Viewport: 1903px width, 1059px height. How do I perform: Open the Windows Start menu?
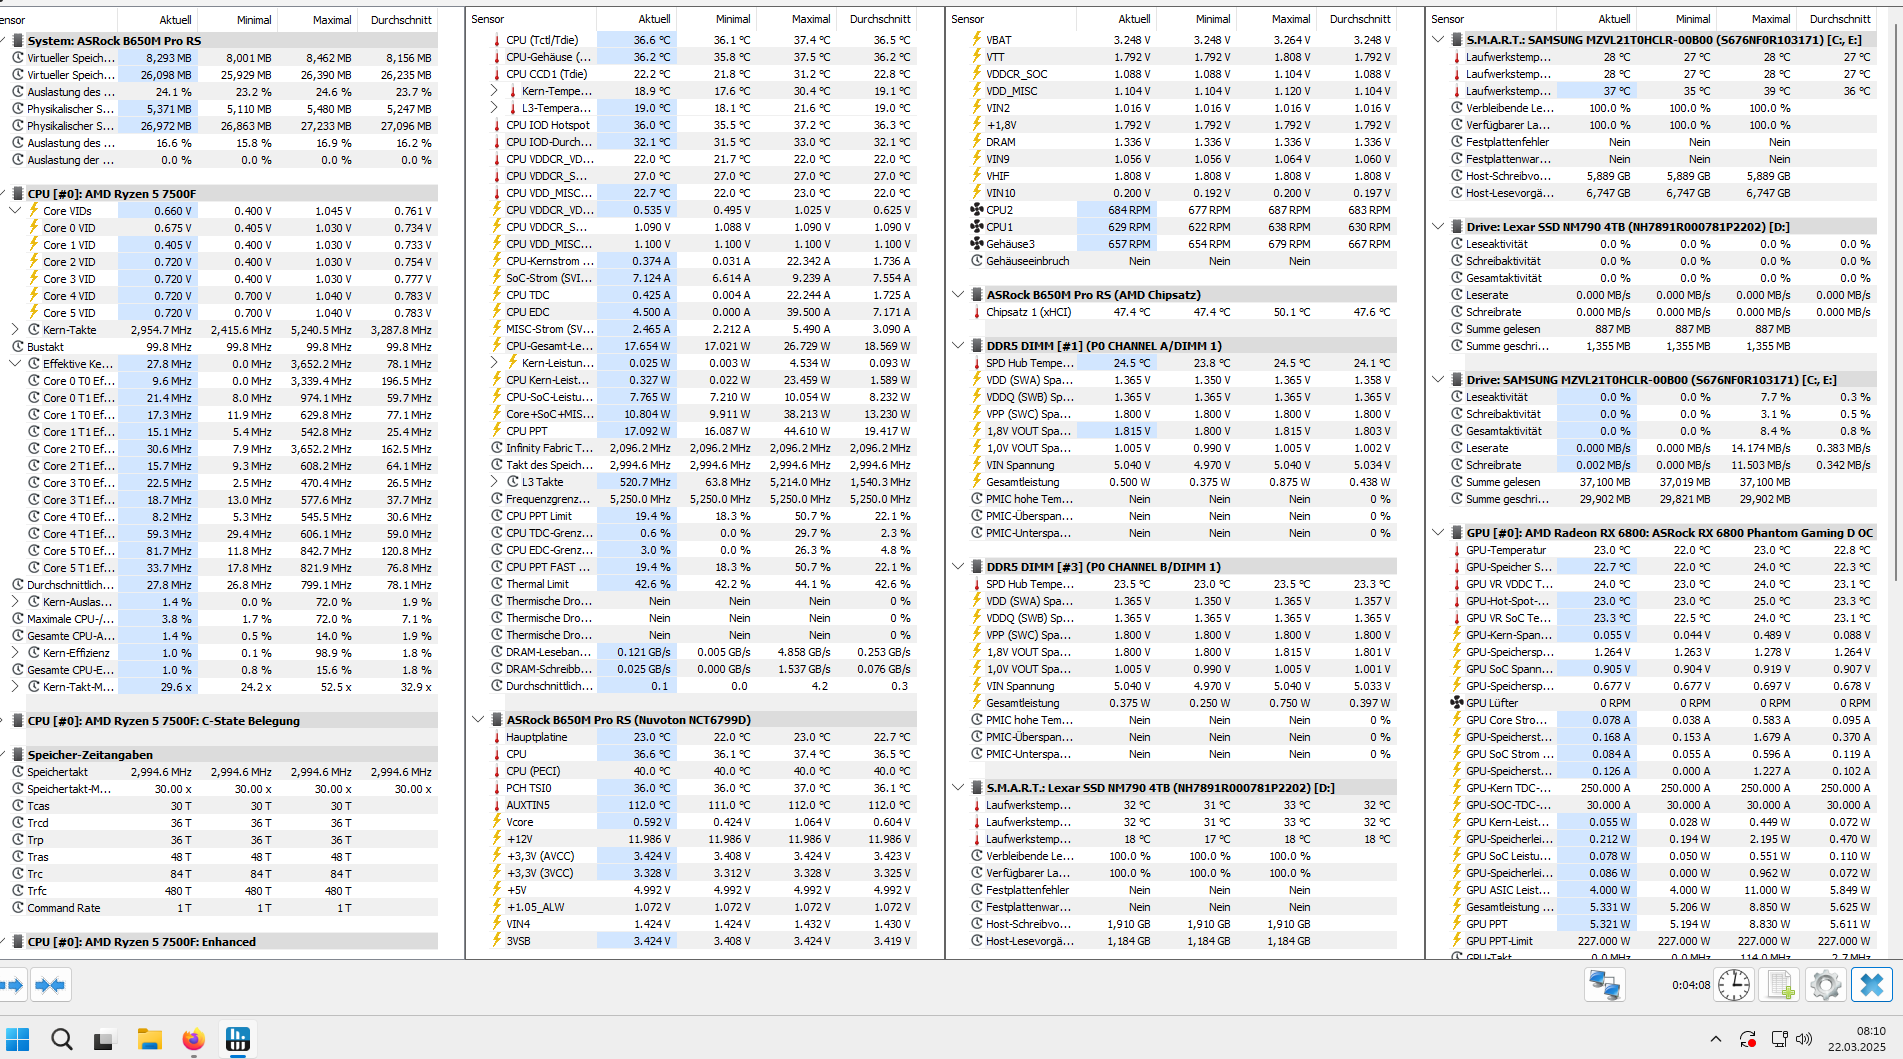(17, 1039)
